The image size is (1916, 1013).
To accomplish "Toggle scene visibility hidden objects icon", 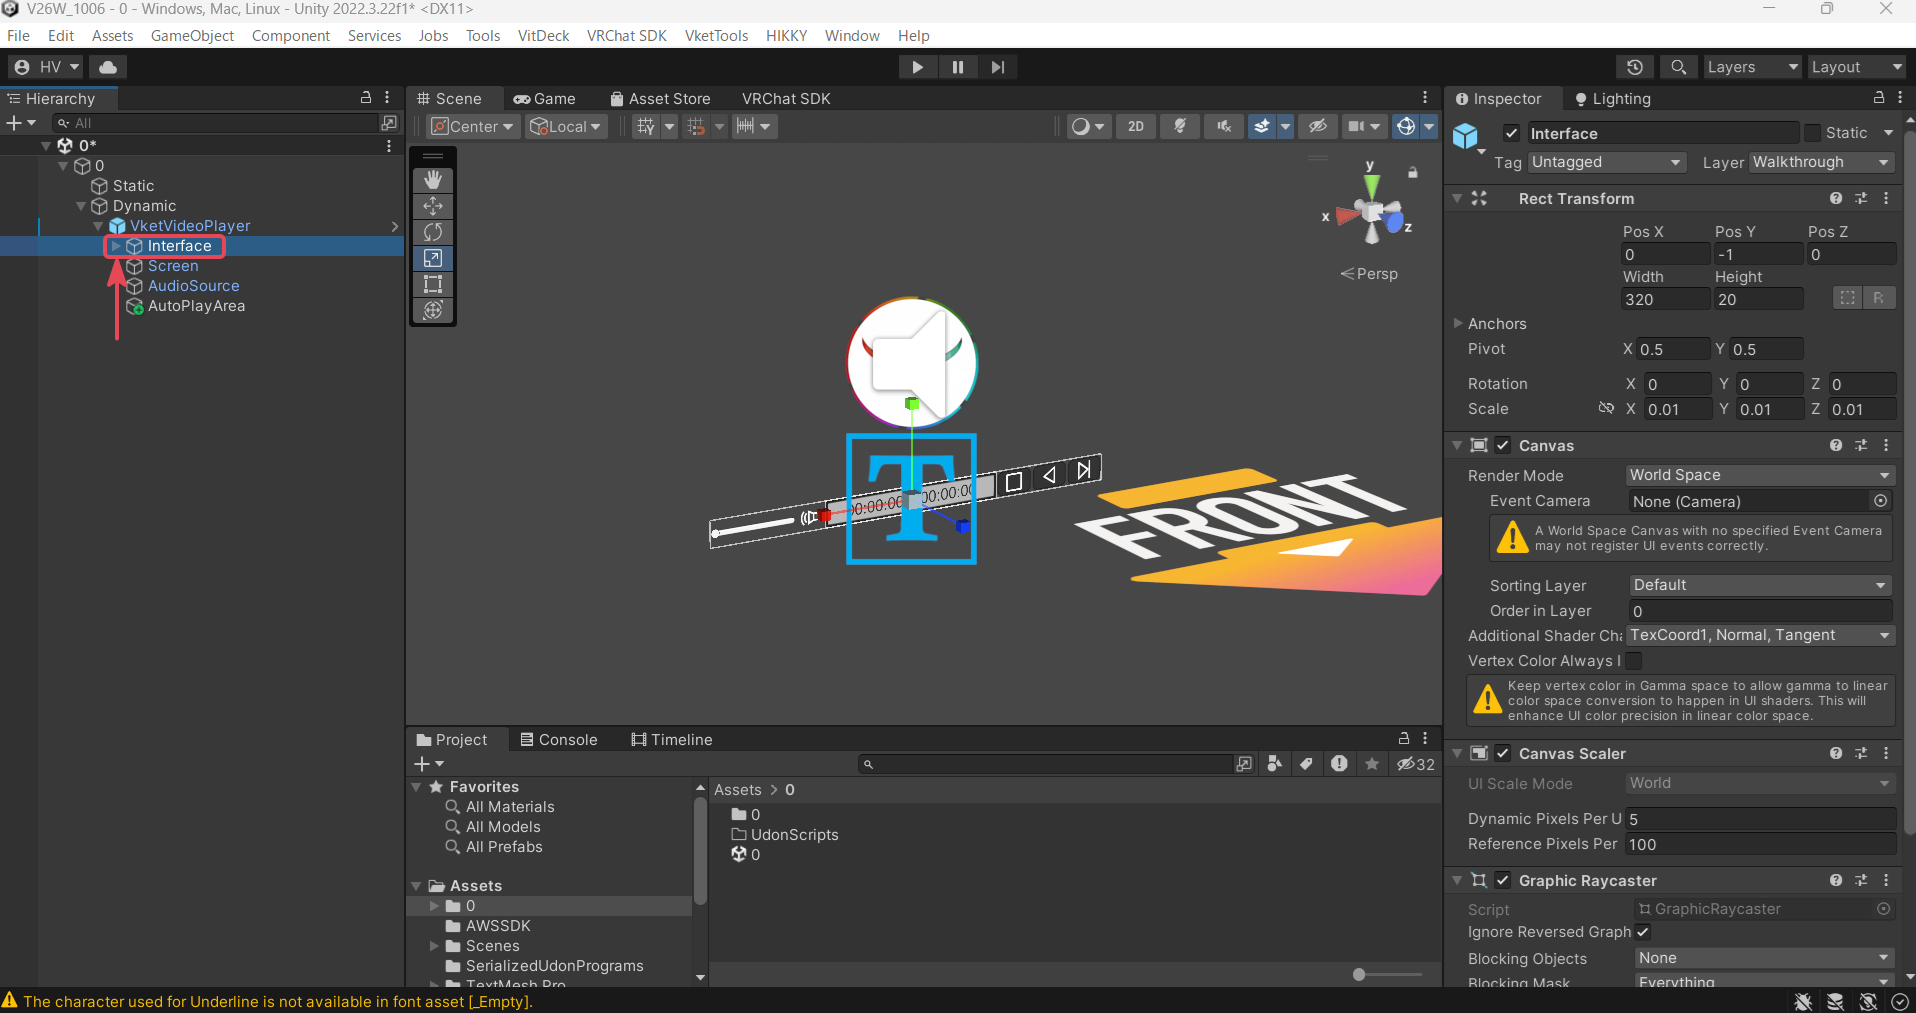I will click(1318, 126).
